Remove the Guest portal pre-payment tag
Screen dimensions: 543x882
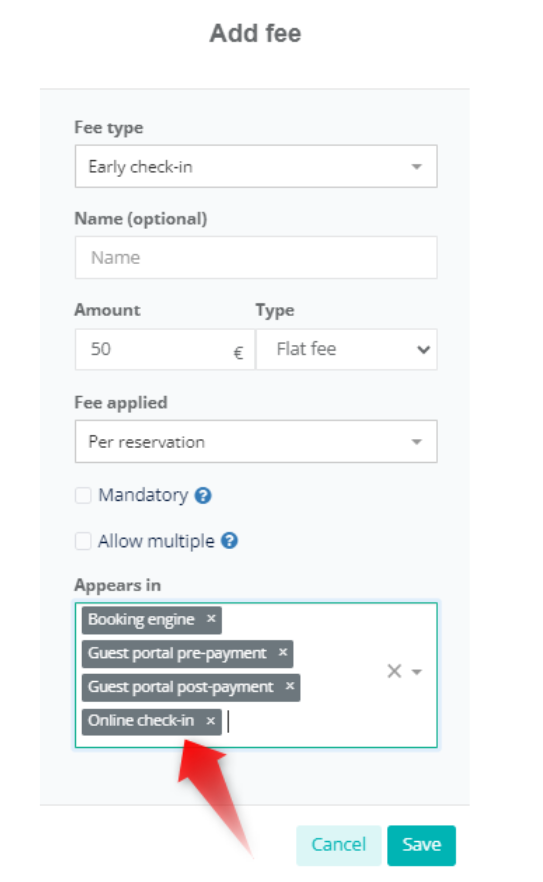point(282,652)
